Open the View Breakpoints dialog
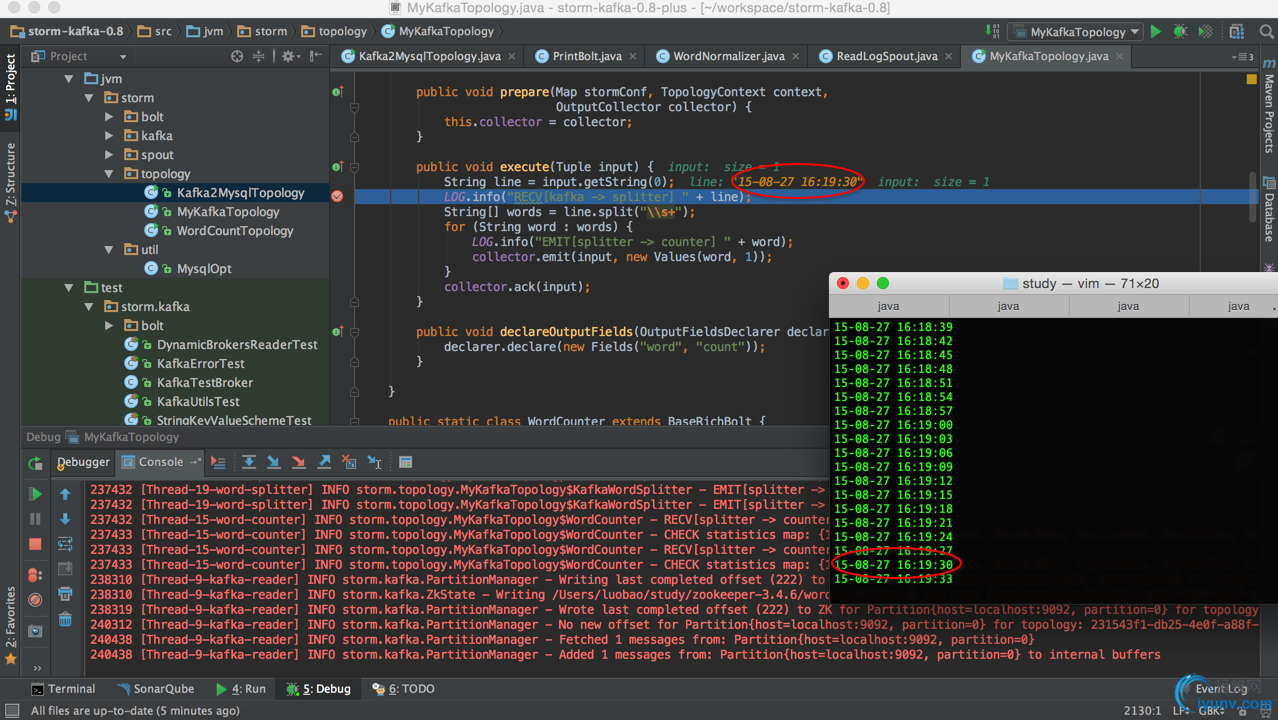 [x=35, y=575]
